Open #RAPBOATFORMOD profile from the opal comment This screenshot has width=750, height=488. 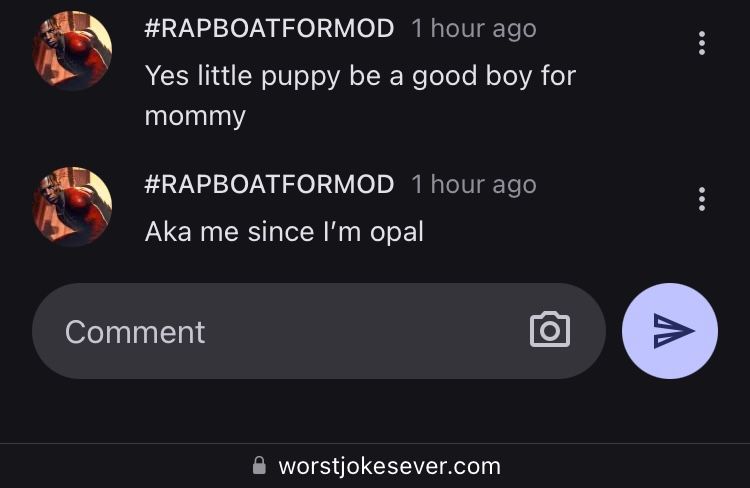click(x=269, y=184)
